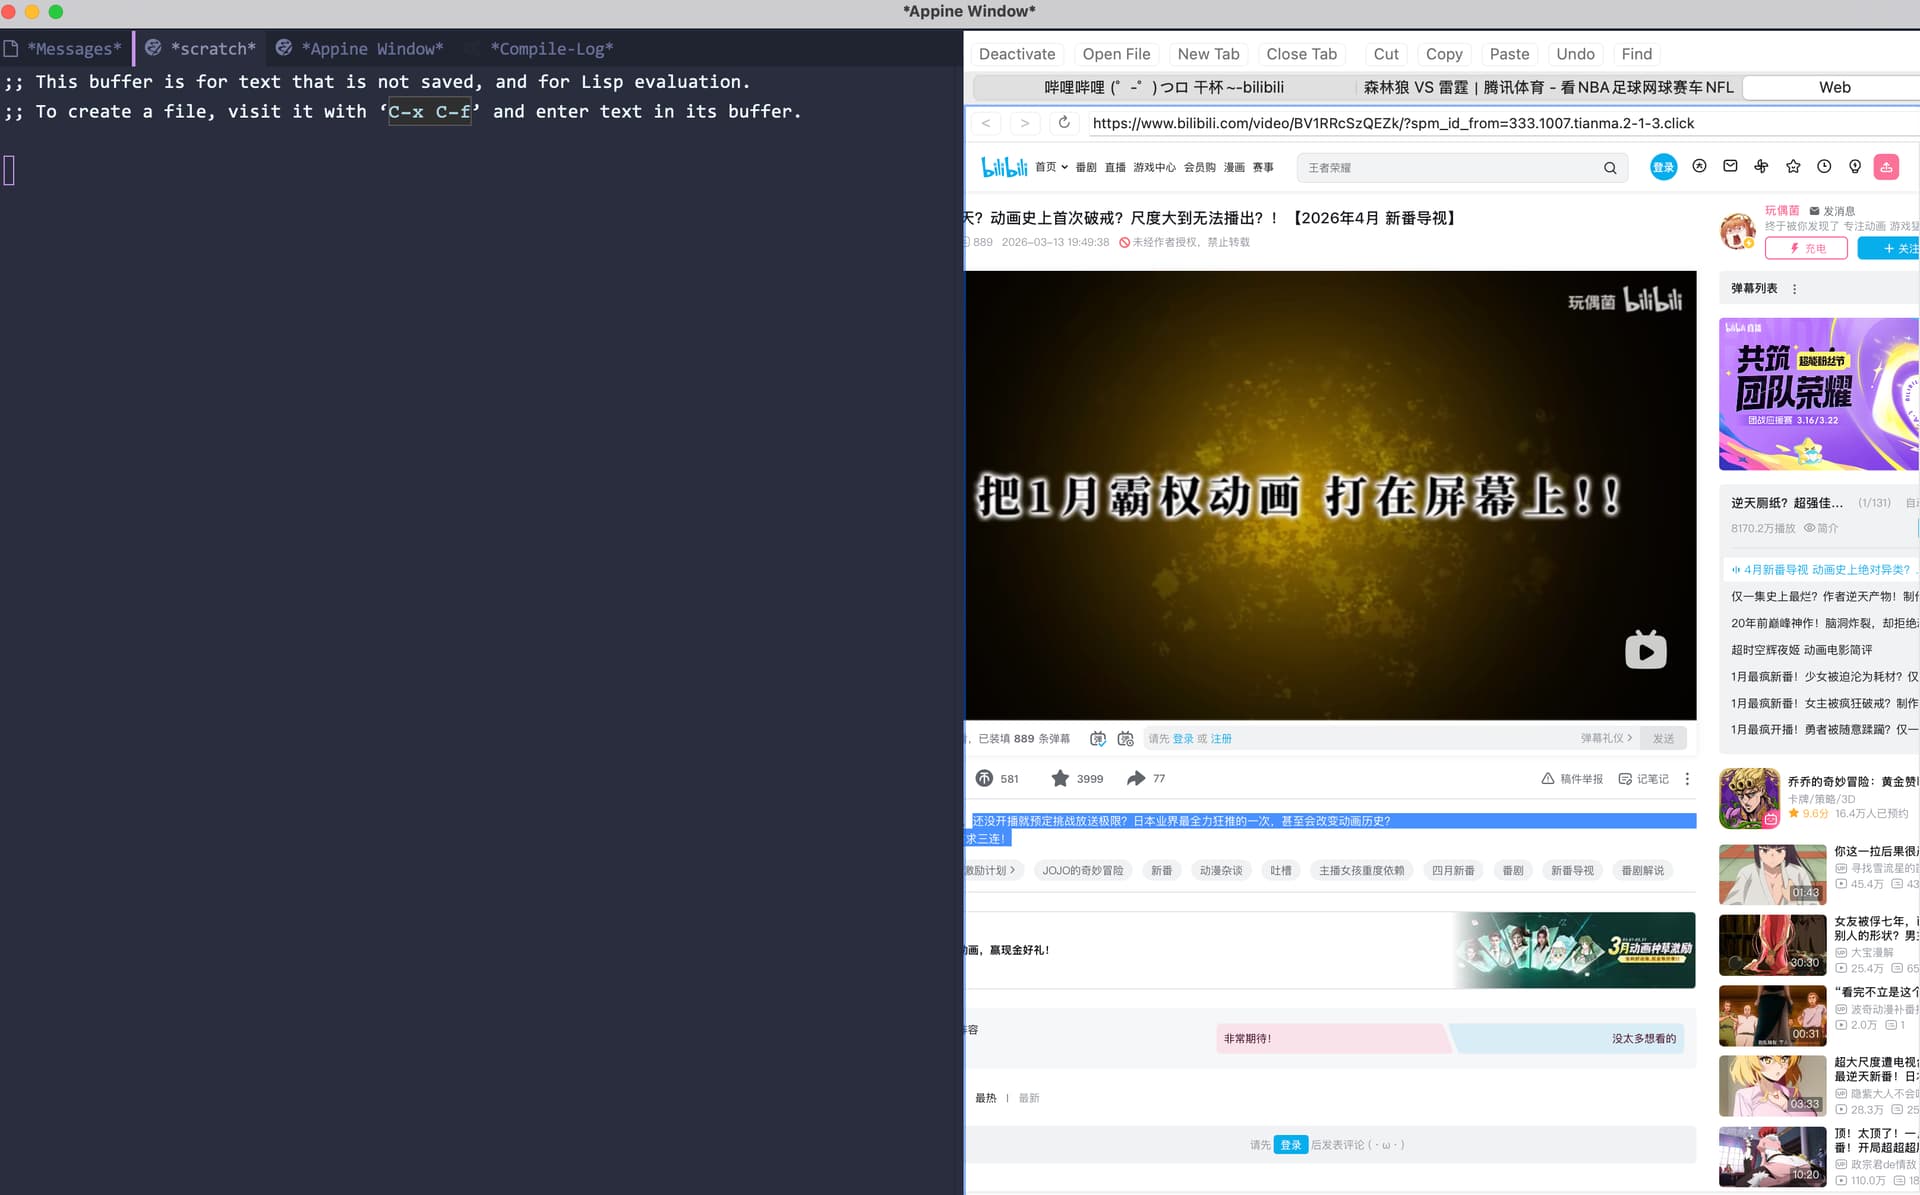Click the browser URL address field
Screen dimensions: 1920x1195
click(1392, 123)
